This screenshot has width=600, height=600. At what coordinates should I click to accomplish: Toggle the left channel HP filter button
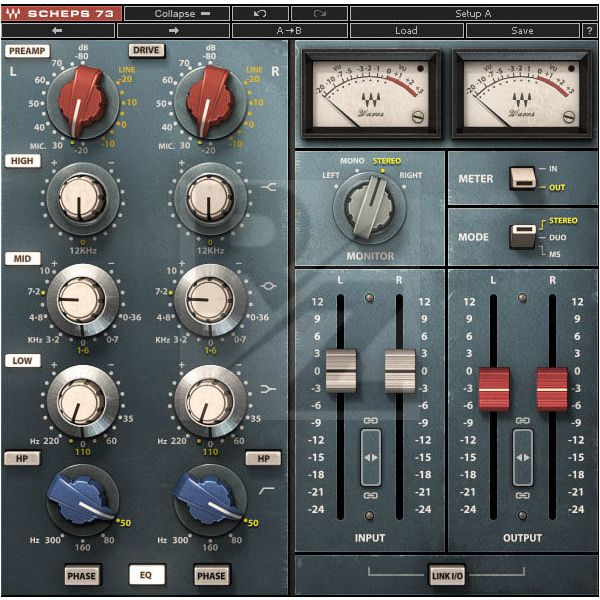[22, 458]
